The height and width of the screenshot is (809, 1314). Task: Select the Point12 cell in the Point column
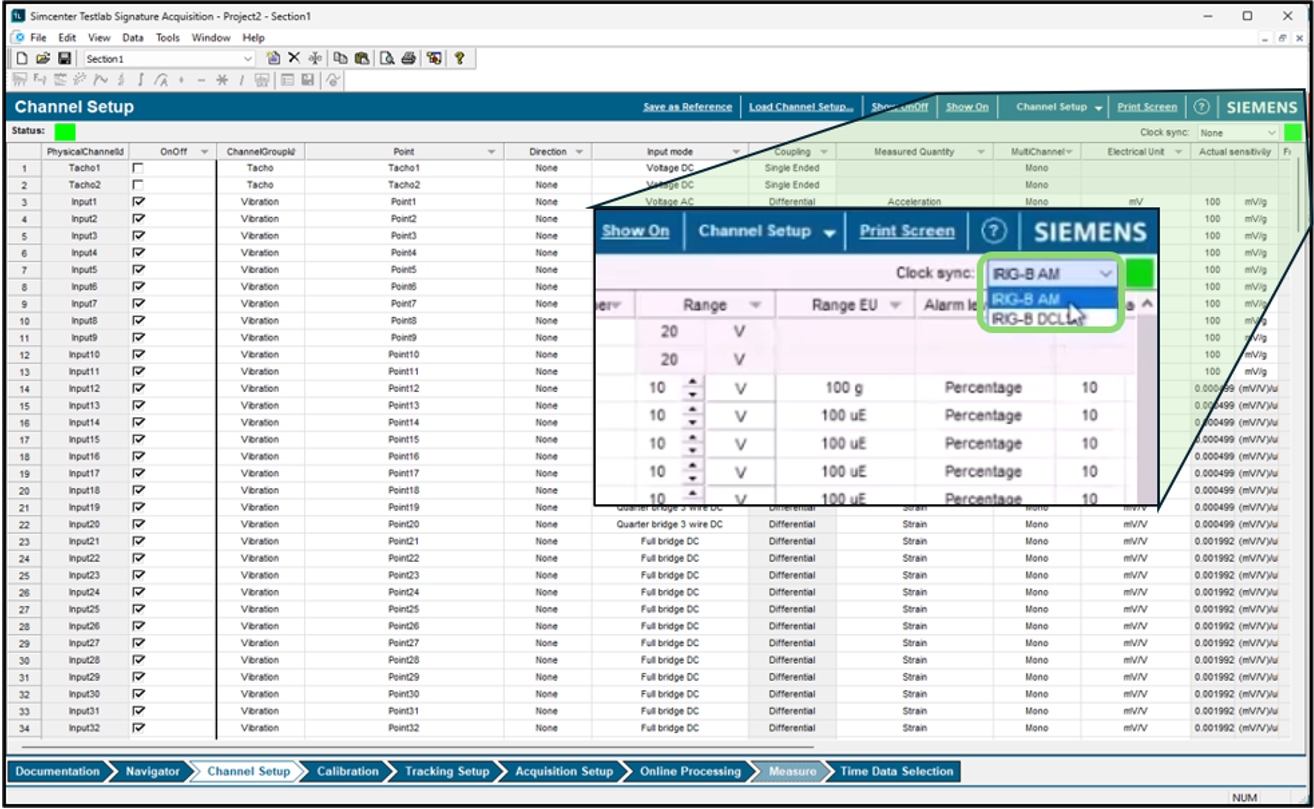click(x=404, y=389)
